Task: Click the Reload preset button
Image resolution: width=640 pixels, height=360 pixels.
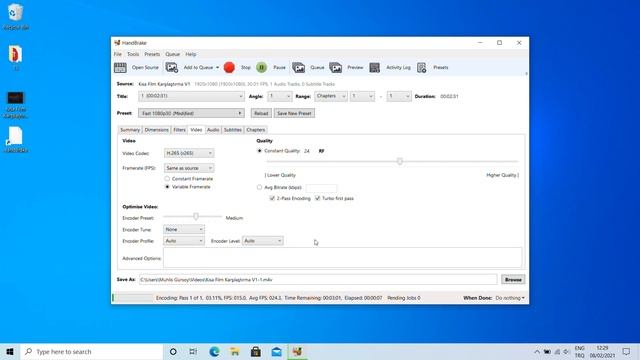Action: click(261, 113)
